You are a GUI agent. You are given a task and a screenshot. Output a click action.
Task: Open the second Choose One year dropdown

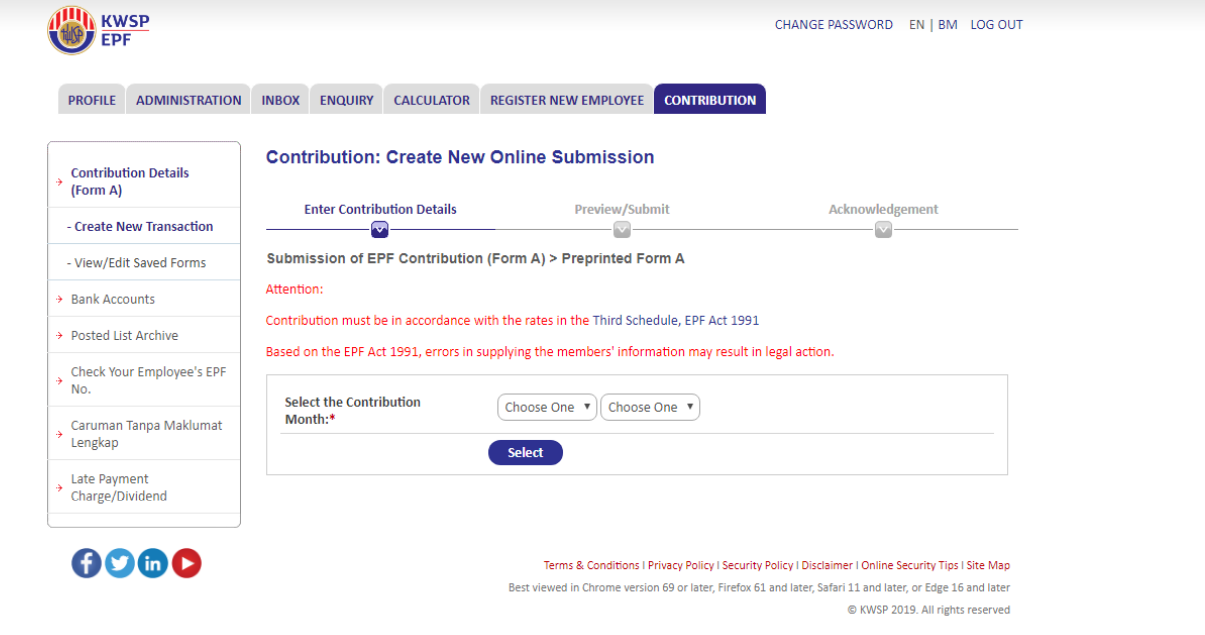pyautogui.click(x=650, y=407)
